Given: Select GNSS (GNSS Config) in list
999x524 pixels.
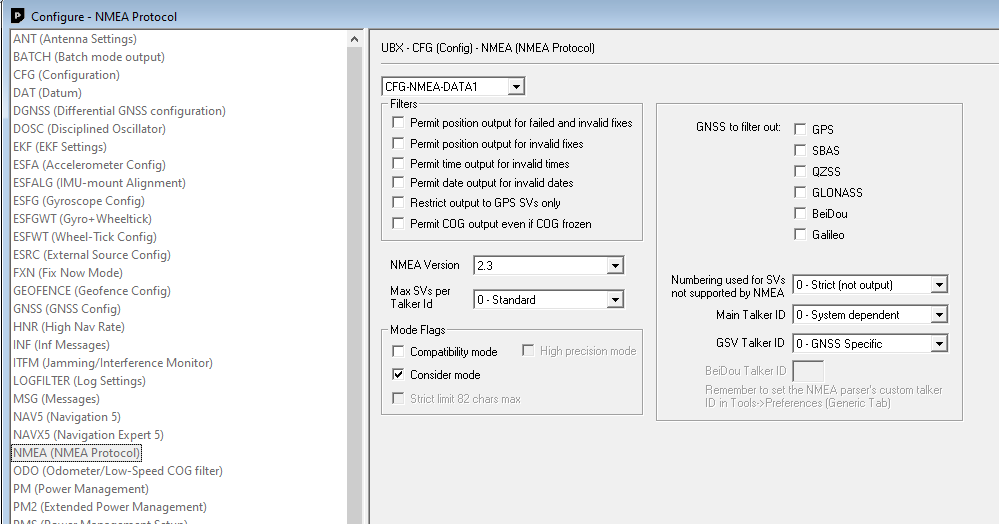Looking at the screenshot, I should tap(66, 309).
